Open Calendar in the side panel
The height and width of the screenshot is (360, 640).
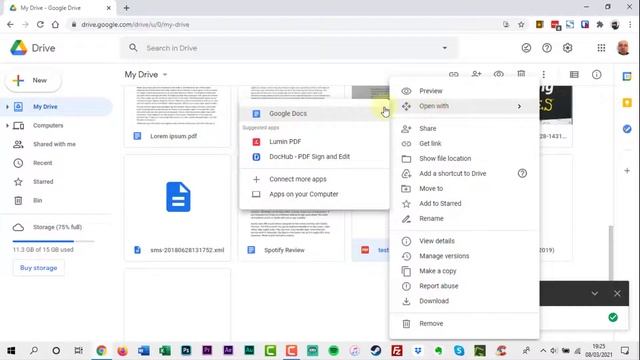click(627, 76)
